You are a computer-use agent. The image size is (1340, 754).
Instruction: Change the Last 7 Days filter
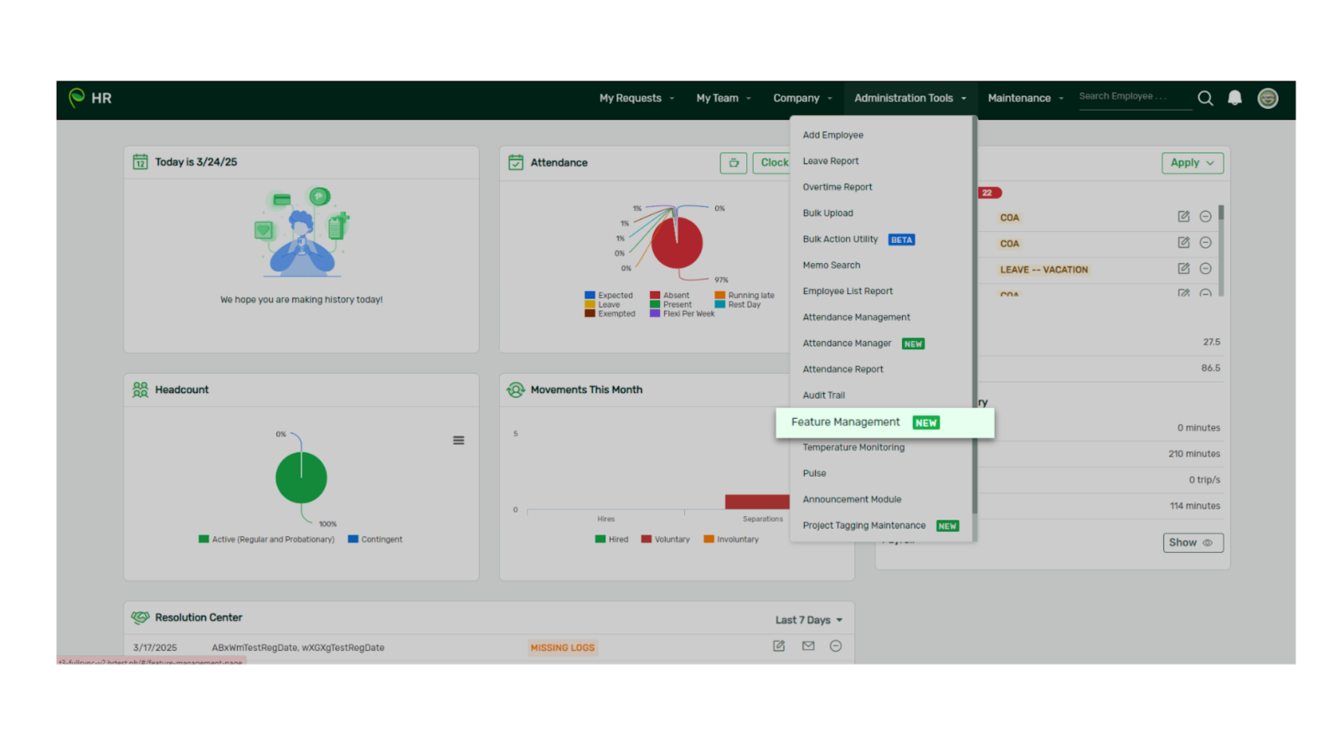(809, 620)
